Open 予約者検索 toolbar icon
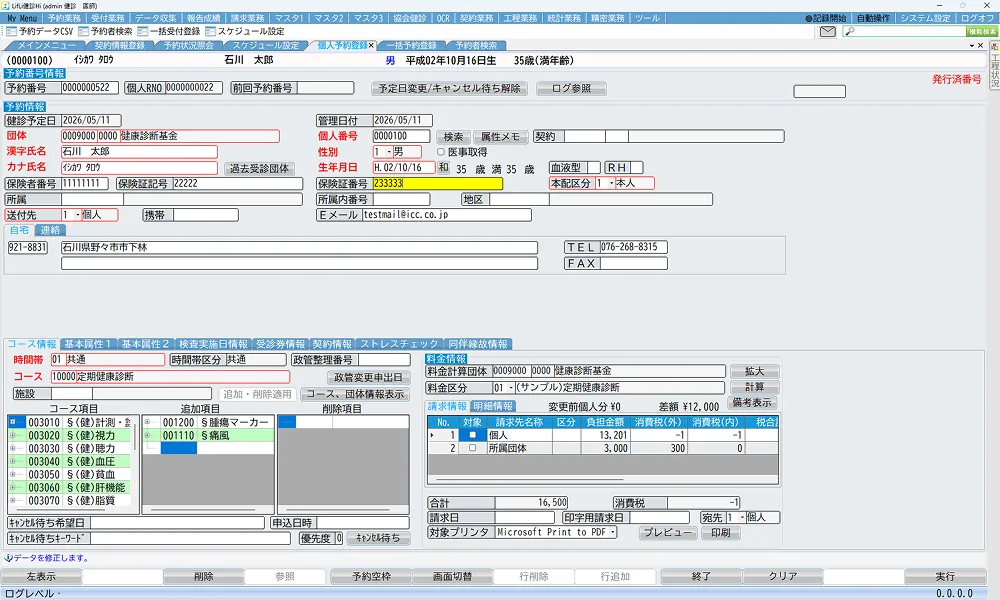 click(84, 31)
